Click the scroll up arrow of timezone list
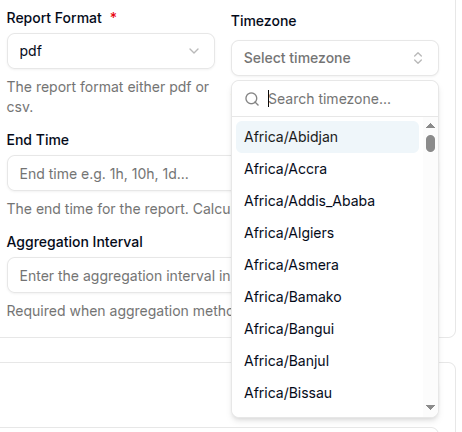 (430, 126)
